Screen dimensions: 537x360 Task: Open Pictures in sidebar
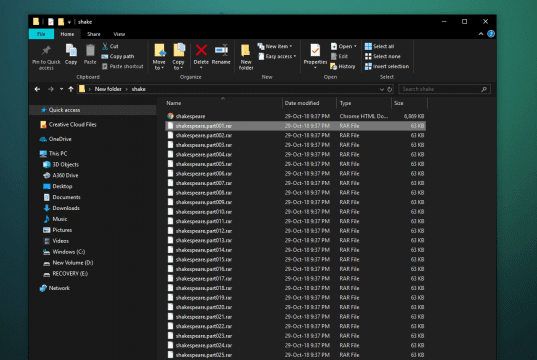click(x=57, y=230)
